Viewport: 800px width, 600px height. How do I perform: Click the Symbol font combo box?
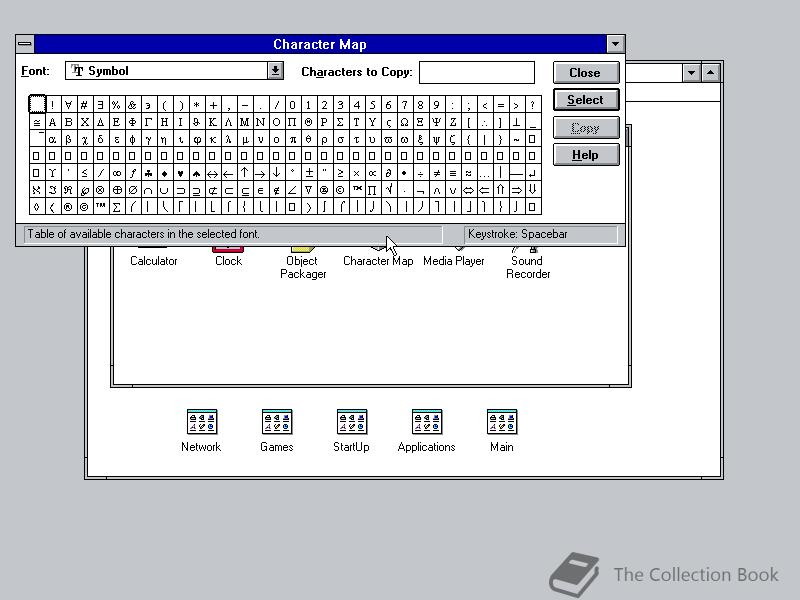[x=174, y=70]
